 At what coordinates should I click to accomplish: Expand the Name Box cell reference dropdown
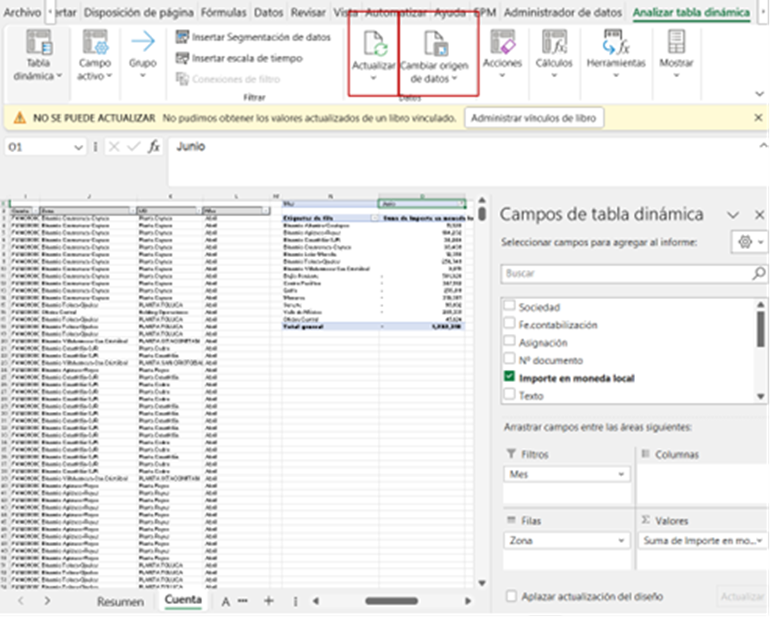(79, 147)
